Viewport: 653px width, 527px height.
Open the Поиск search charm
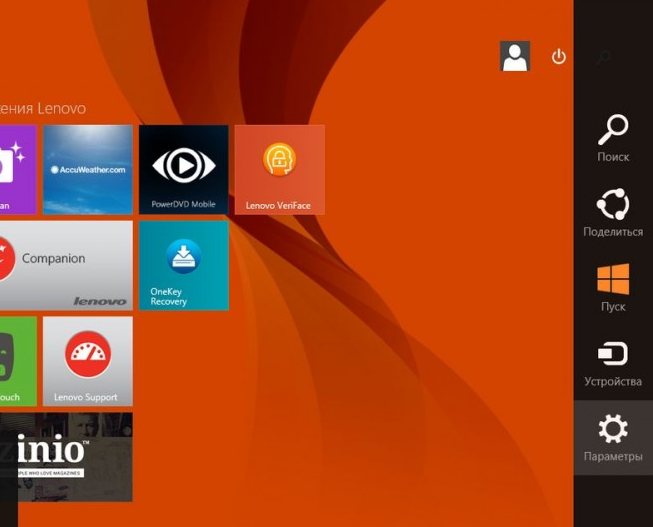[612, 138]
